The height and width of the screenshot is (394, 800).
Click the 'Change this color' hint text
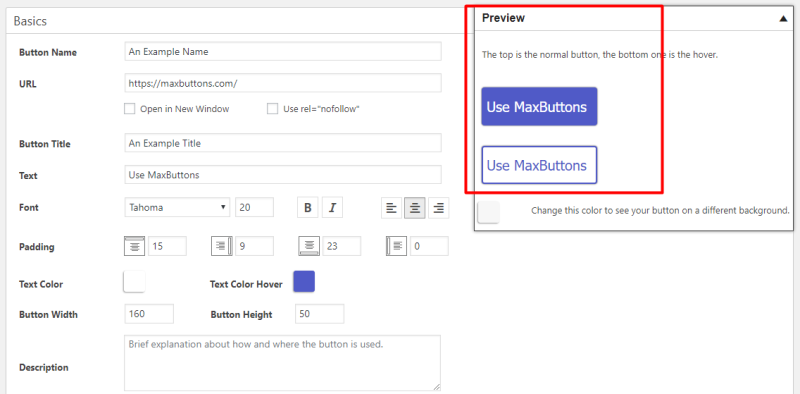[661, 210]
